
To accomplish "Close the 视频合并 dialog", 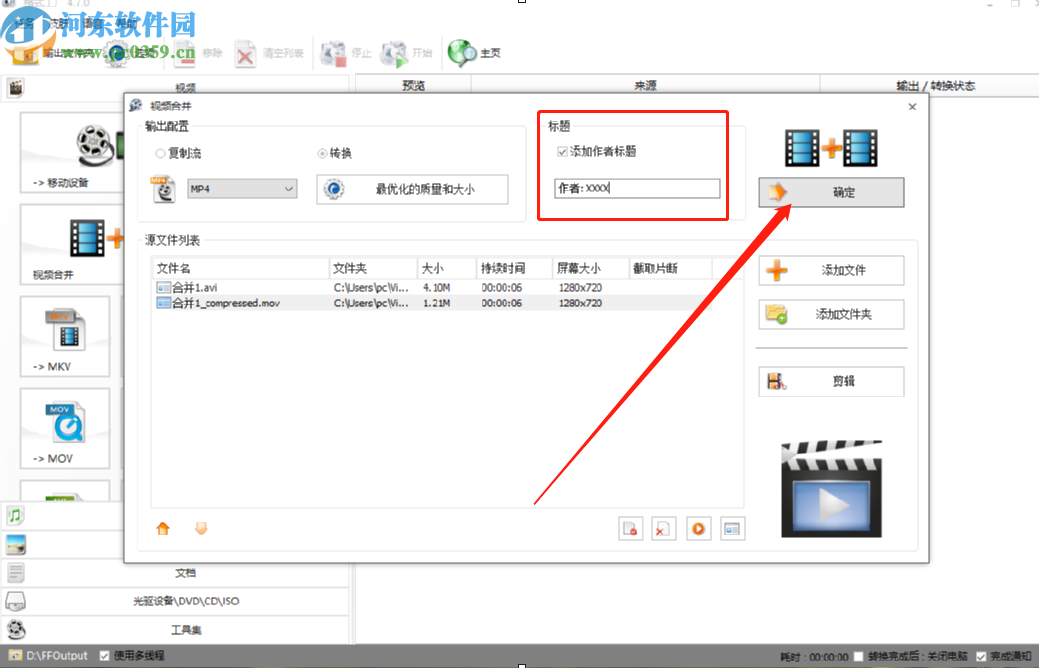I will pyautogui.click(x=912, y=107).
